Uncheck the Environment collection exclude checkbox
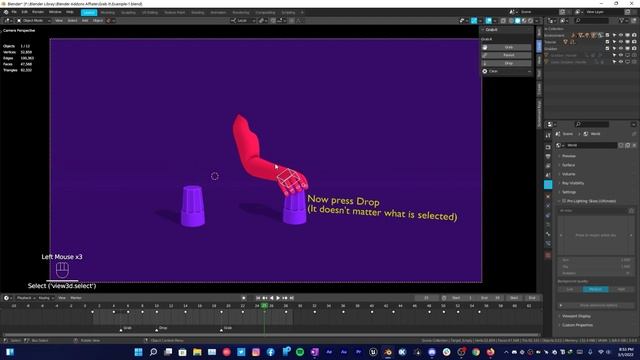Viewport: 640px width, 360px height. (x=607, y=36)
